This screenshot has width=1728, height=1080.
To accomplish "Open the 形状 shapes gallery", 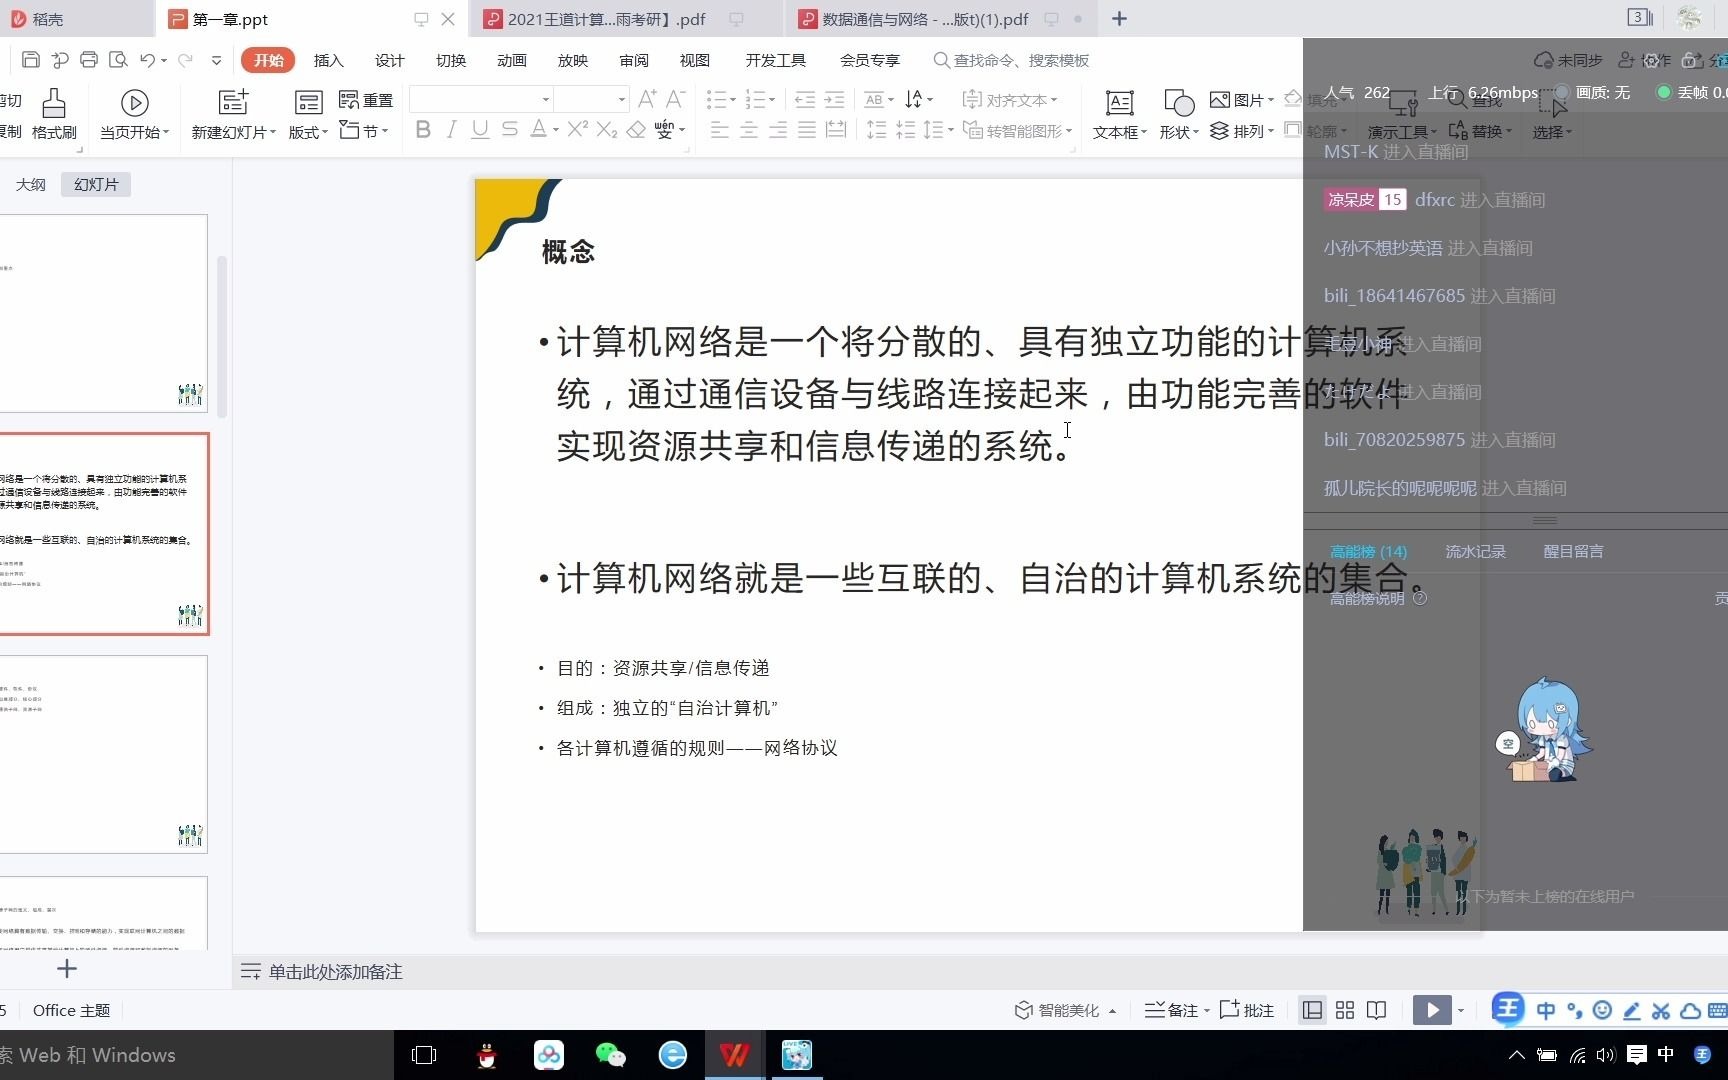I will click(x=1179, y=114).
